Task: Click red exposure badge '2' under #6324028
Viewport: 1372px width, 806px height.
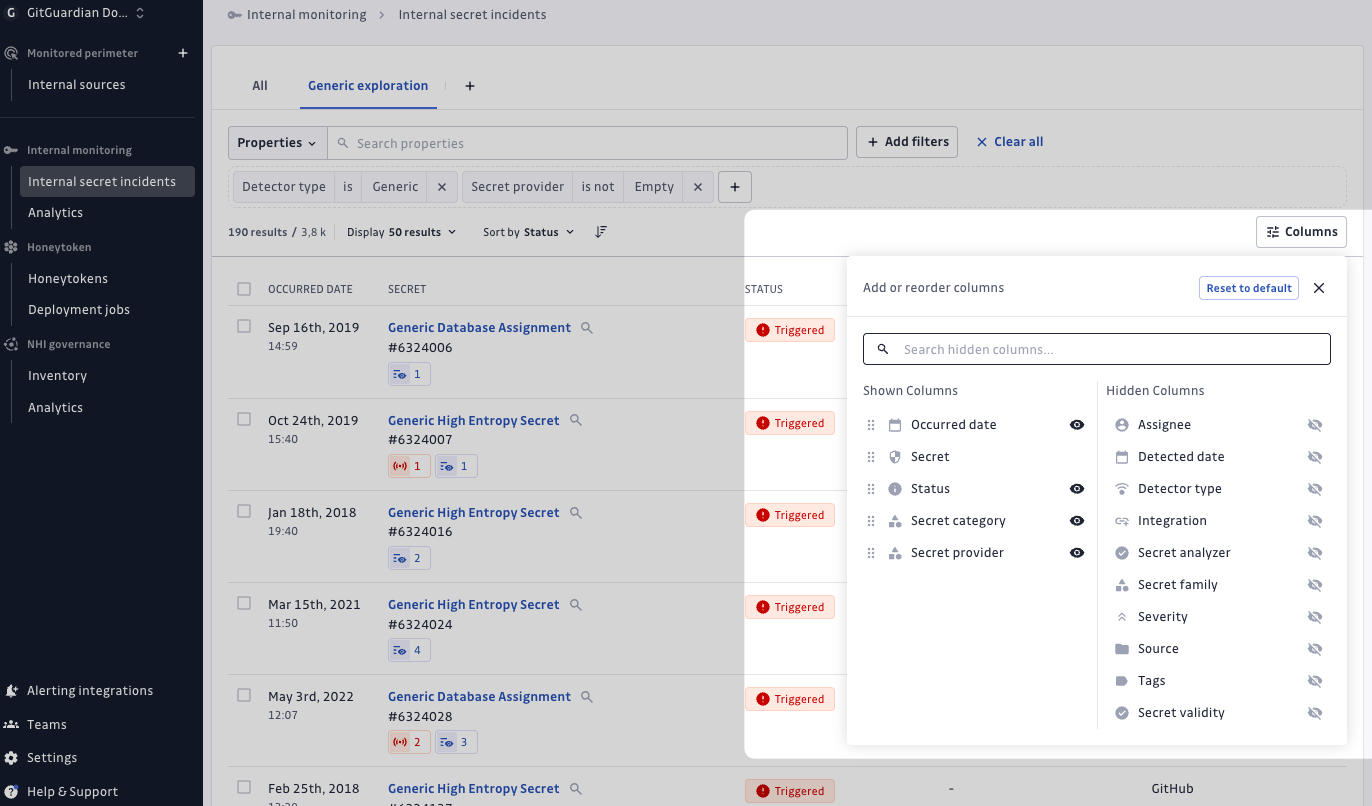Action: [409, 742]
